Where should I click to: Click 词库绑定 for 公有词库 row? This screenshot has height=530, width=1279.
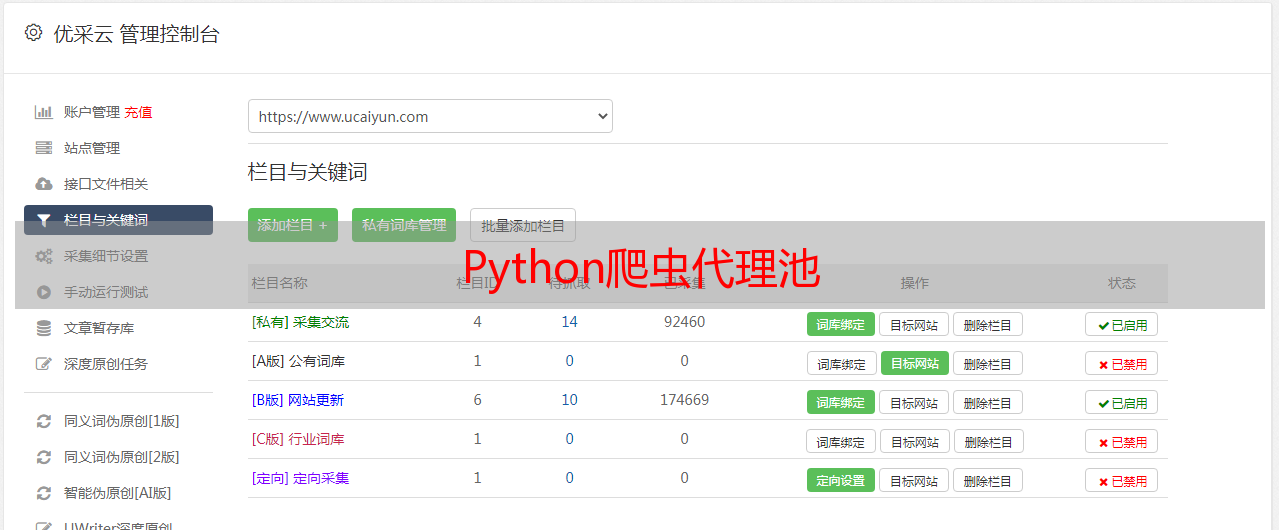[x=841, y=363]
